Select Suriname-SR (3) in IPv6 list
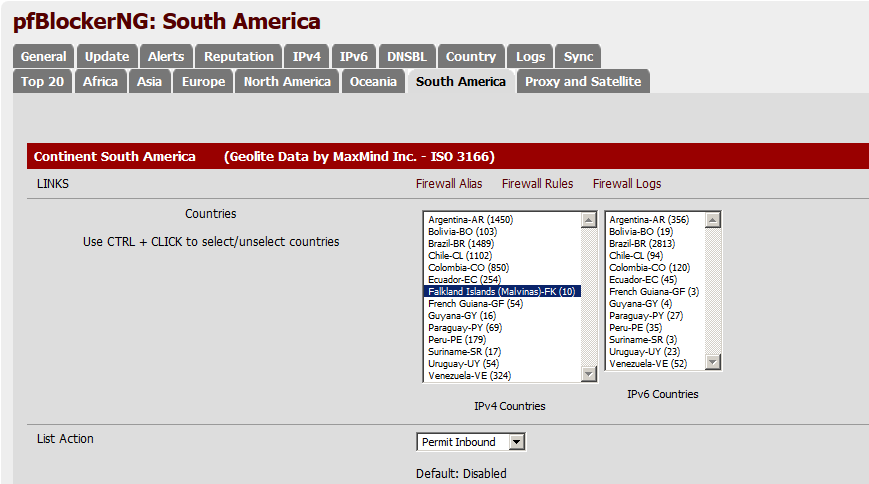This screenshot has height=484, width=869. [655, 340]
